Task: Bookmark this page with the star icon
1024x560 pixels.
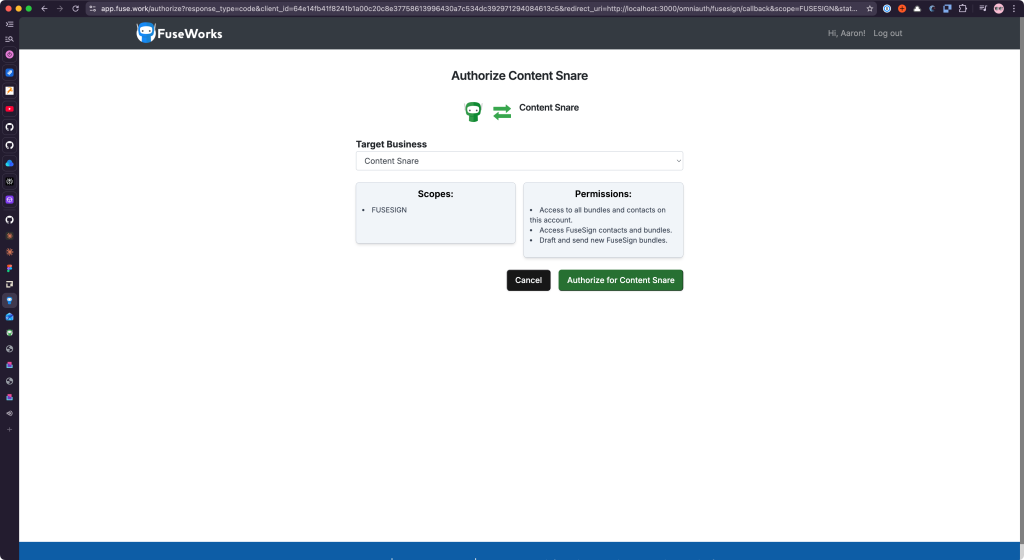Action: [870, 8]
